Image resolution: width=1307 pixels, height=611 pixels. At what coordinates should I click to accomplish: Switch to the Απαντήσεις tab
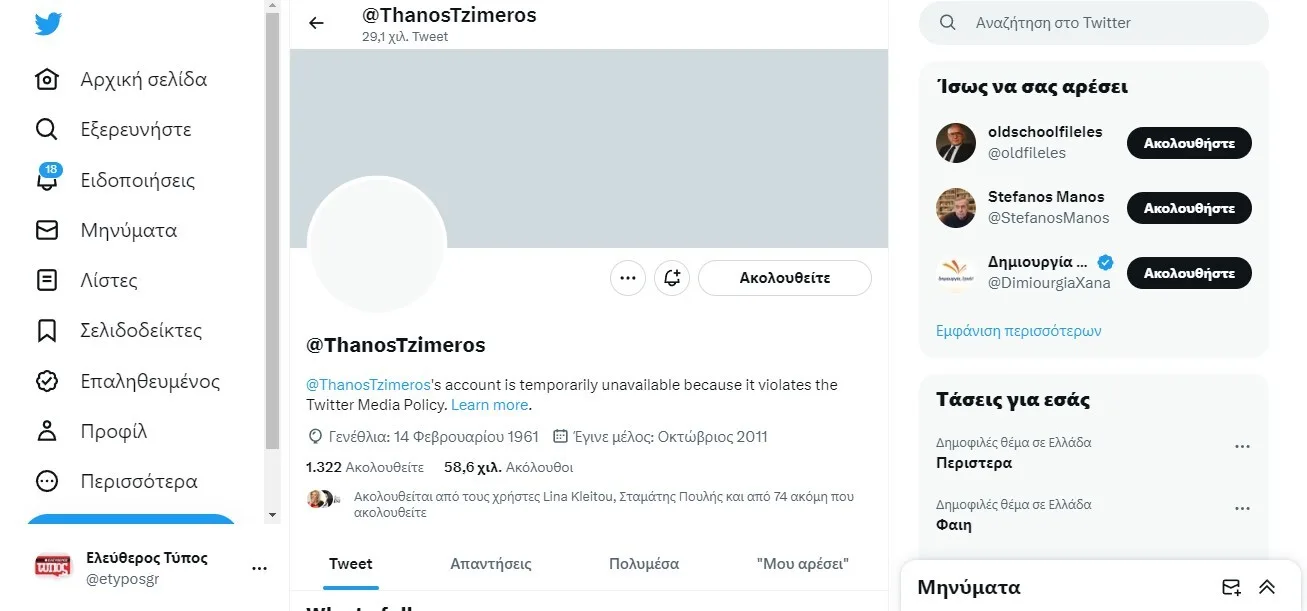(491, 564)
